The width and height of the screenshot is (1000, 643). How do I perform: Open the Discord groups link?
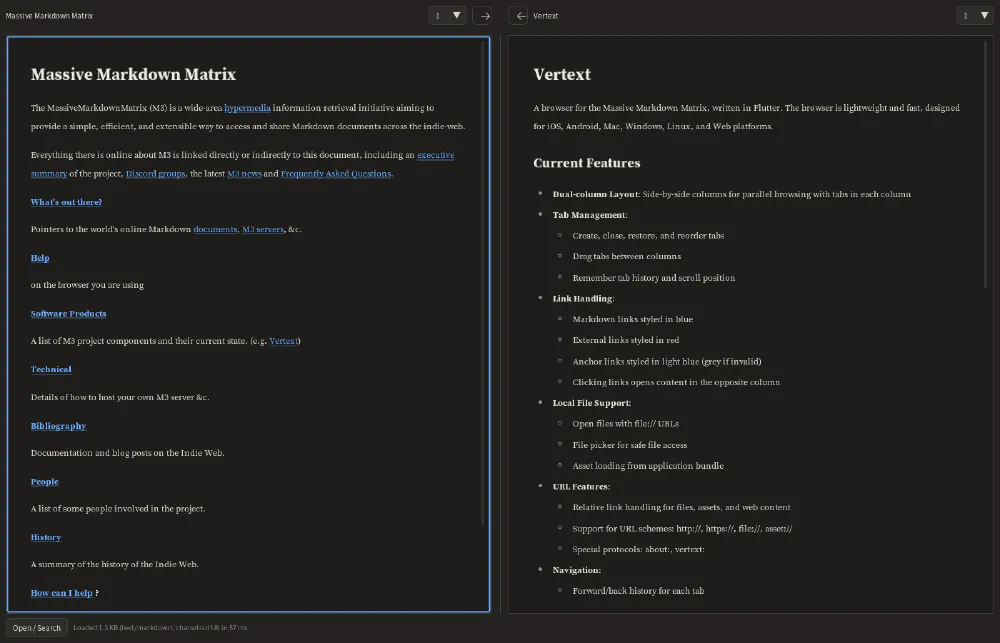(155, 174)
